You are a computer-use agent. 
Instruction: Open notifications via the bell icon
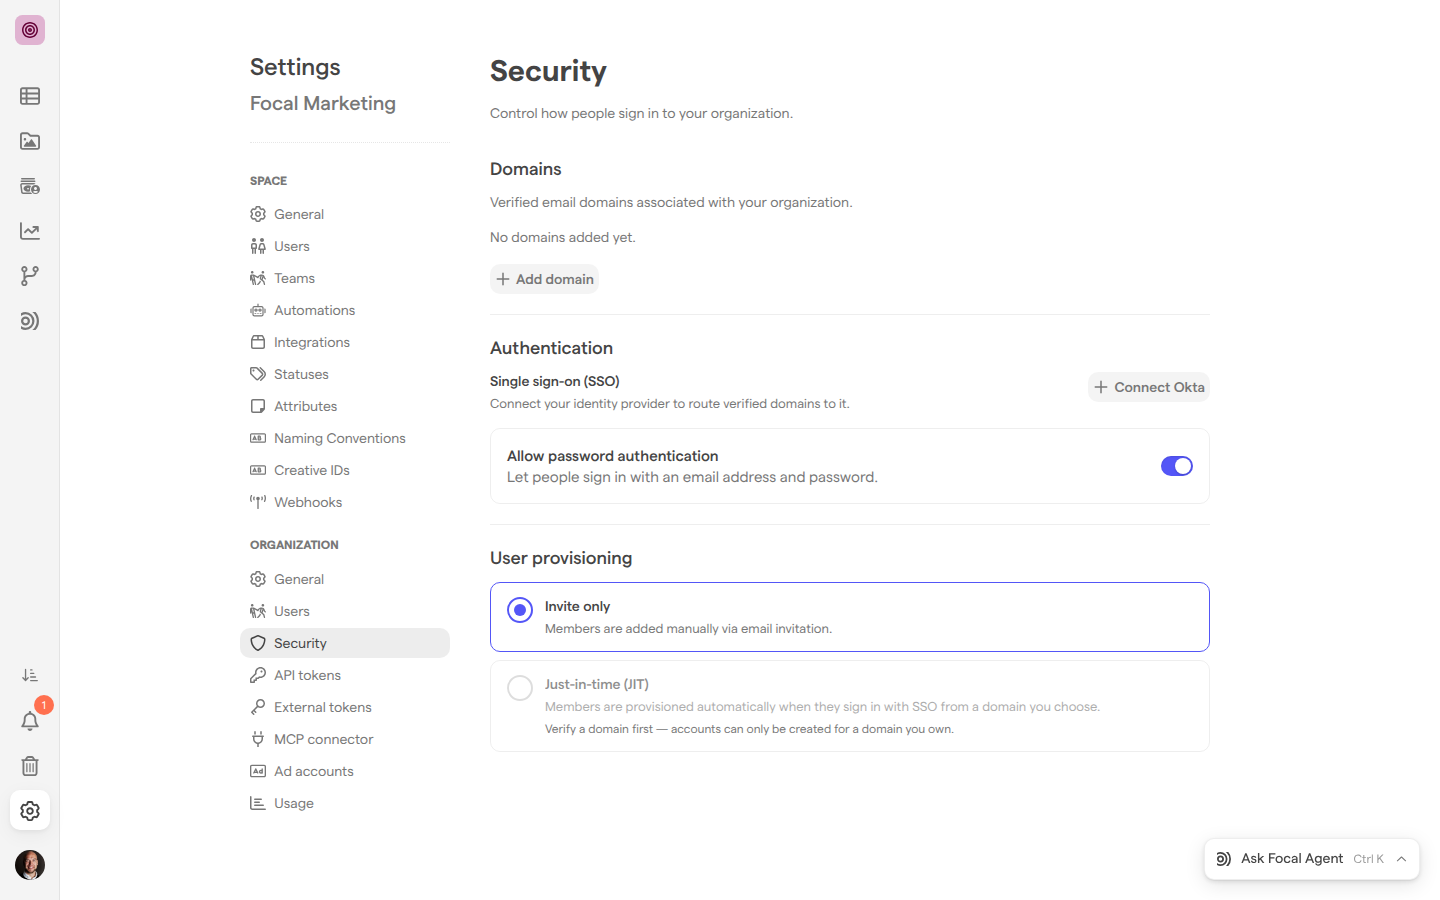(x=30, y=721)
